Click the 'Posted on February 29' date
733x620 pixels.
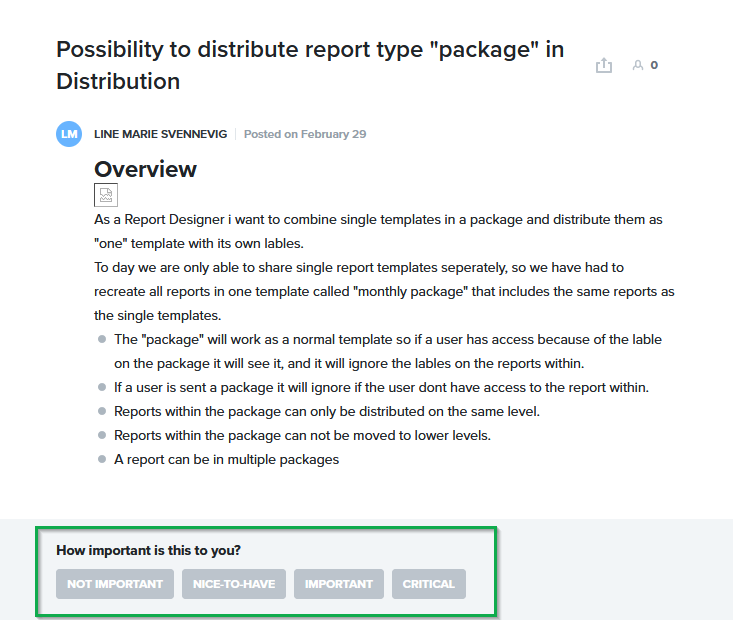(305, 134)
